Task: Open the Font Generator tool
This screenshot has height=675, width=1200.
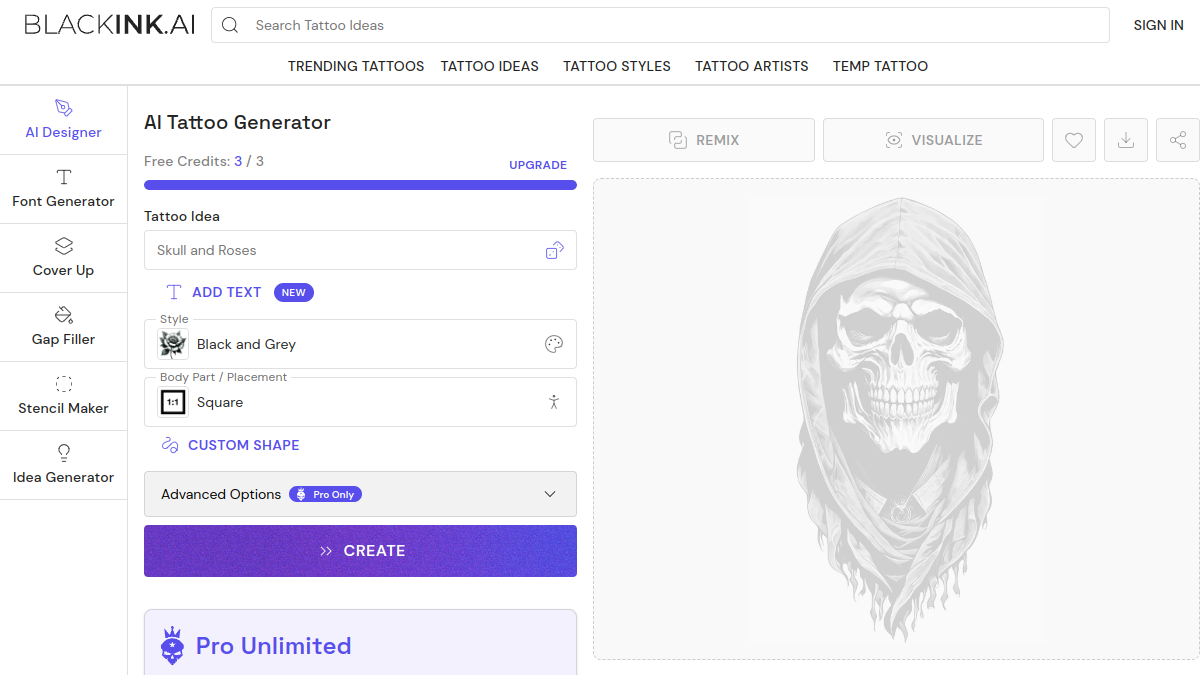Action: pyautogui.click(x=63, y=189)
